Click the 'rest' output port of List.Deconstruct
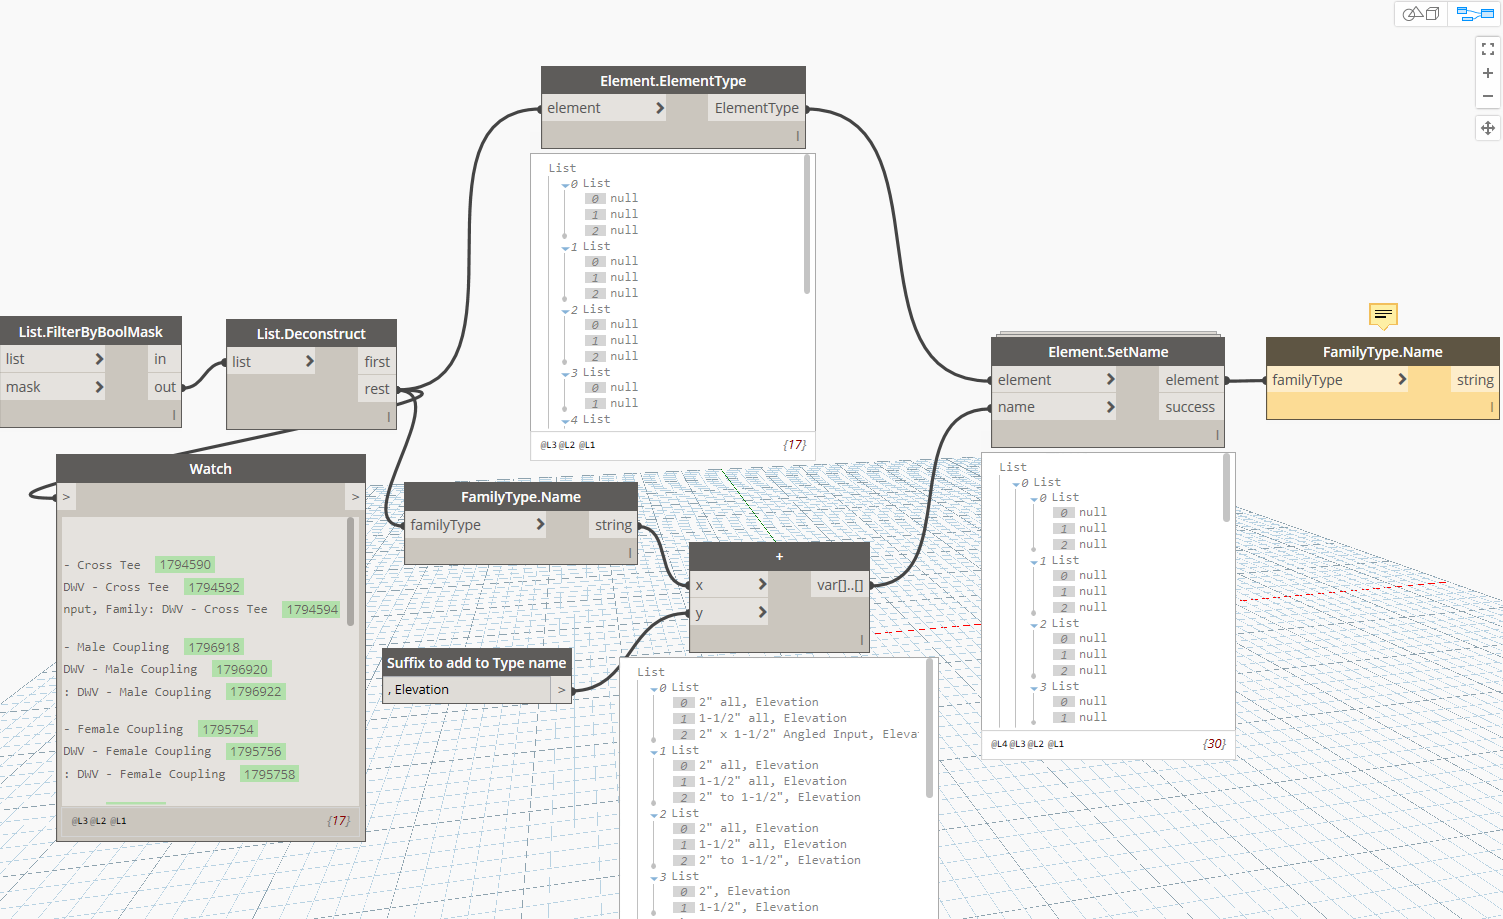Viewport: 1503px width, 919px height. [x=377, y=389]
